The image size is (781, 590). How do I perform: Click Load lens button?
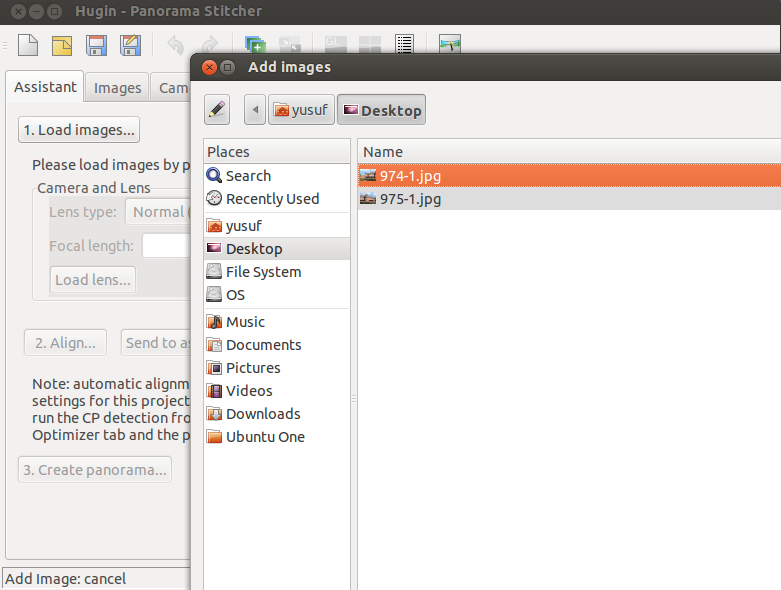pos(93,280)
